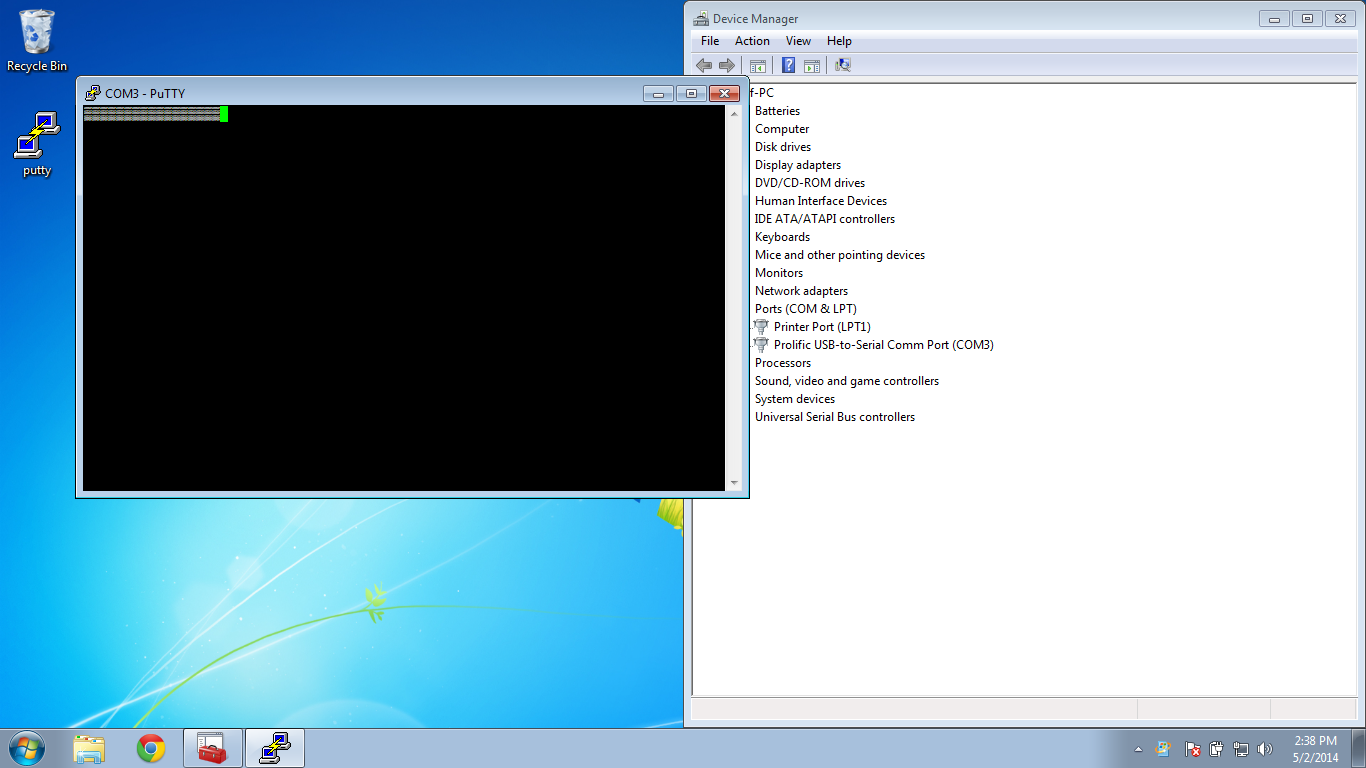Show the Action pane toolbar icon
This screenshot has height=768, width=1366.
click(x=811, y=65)
